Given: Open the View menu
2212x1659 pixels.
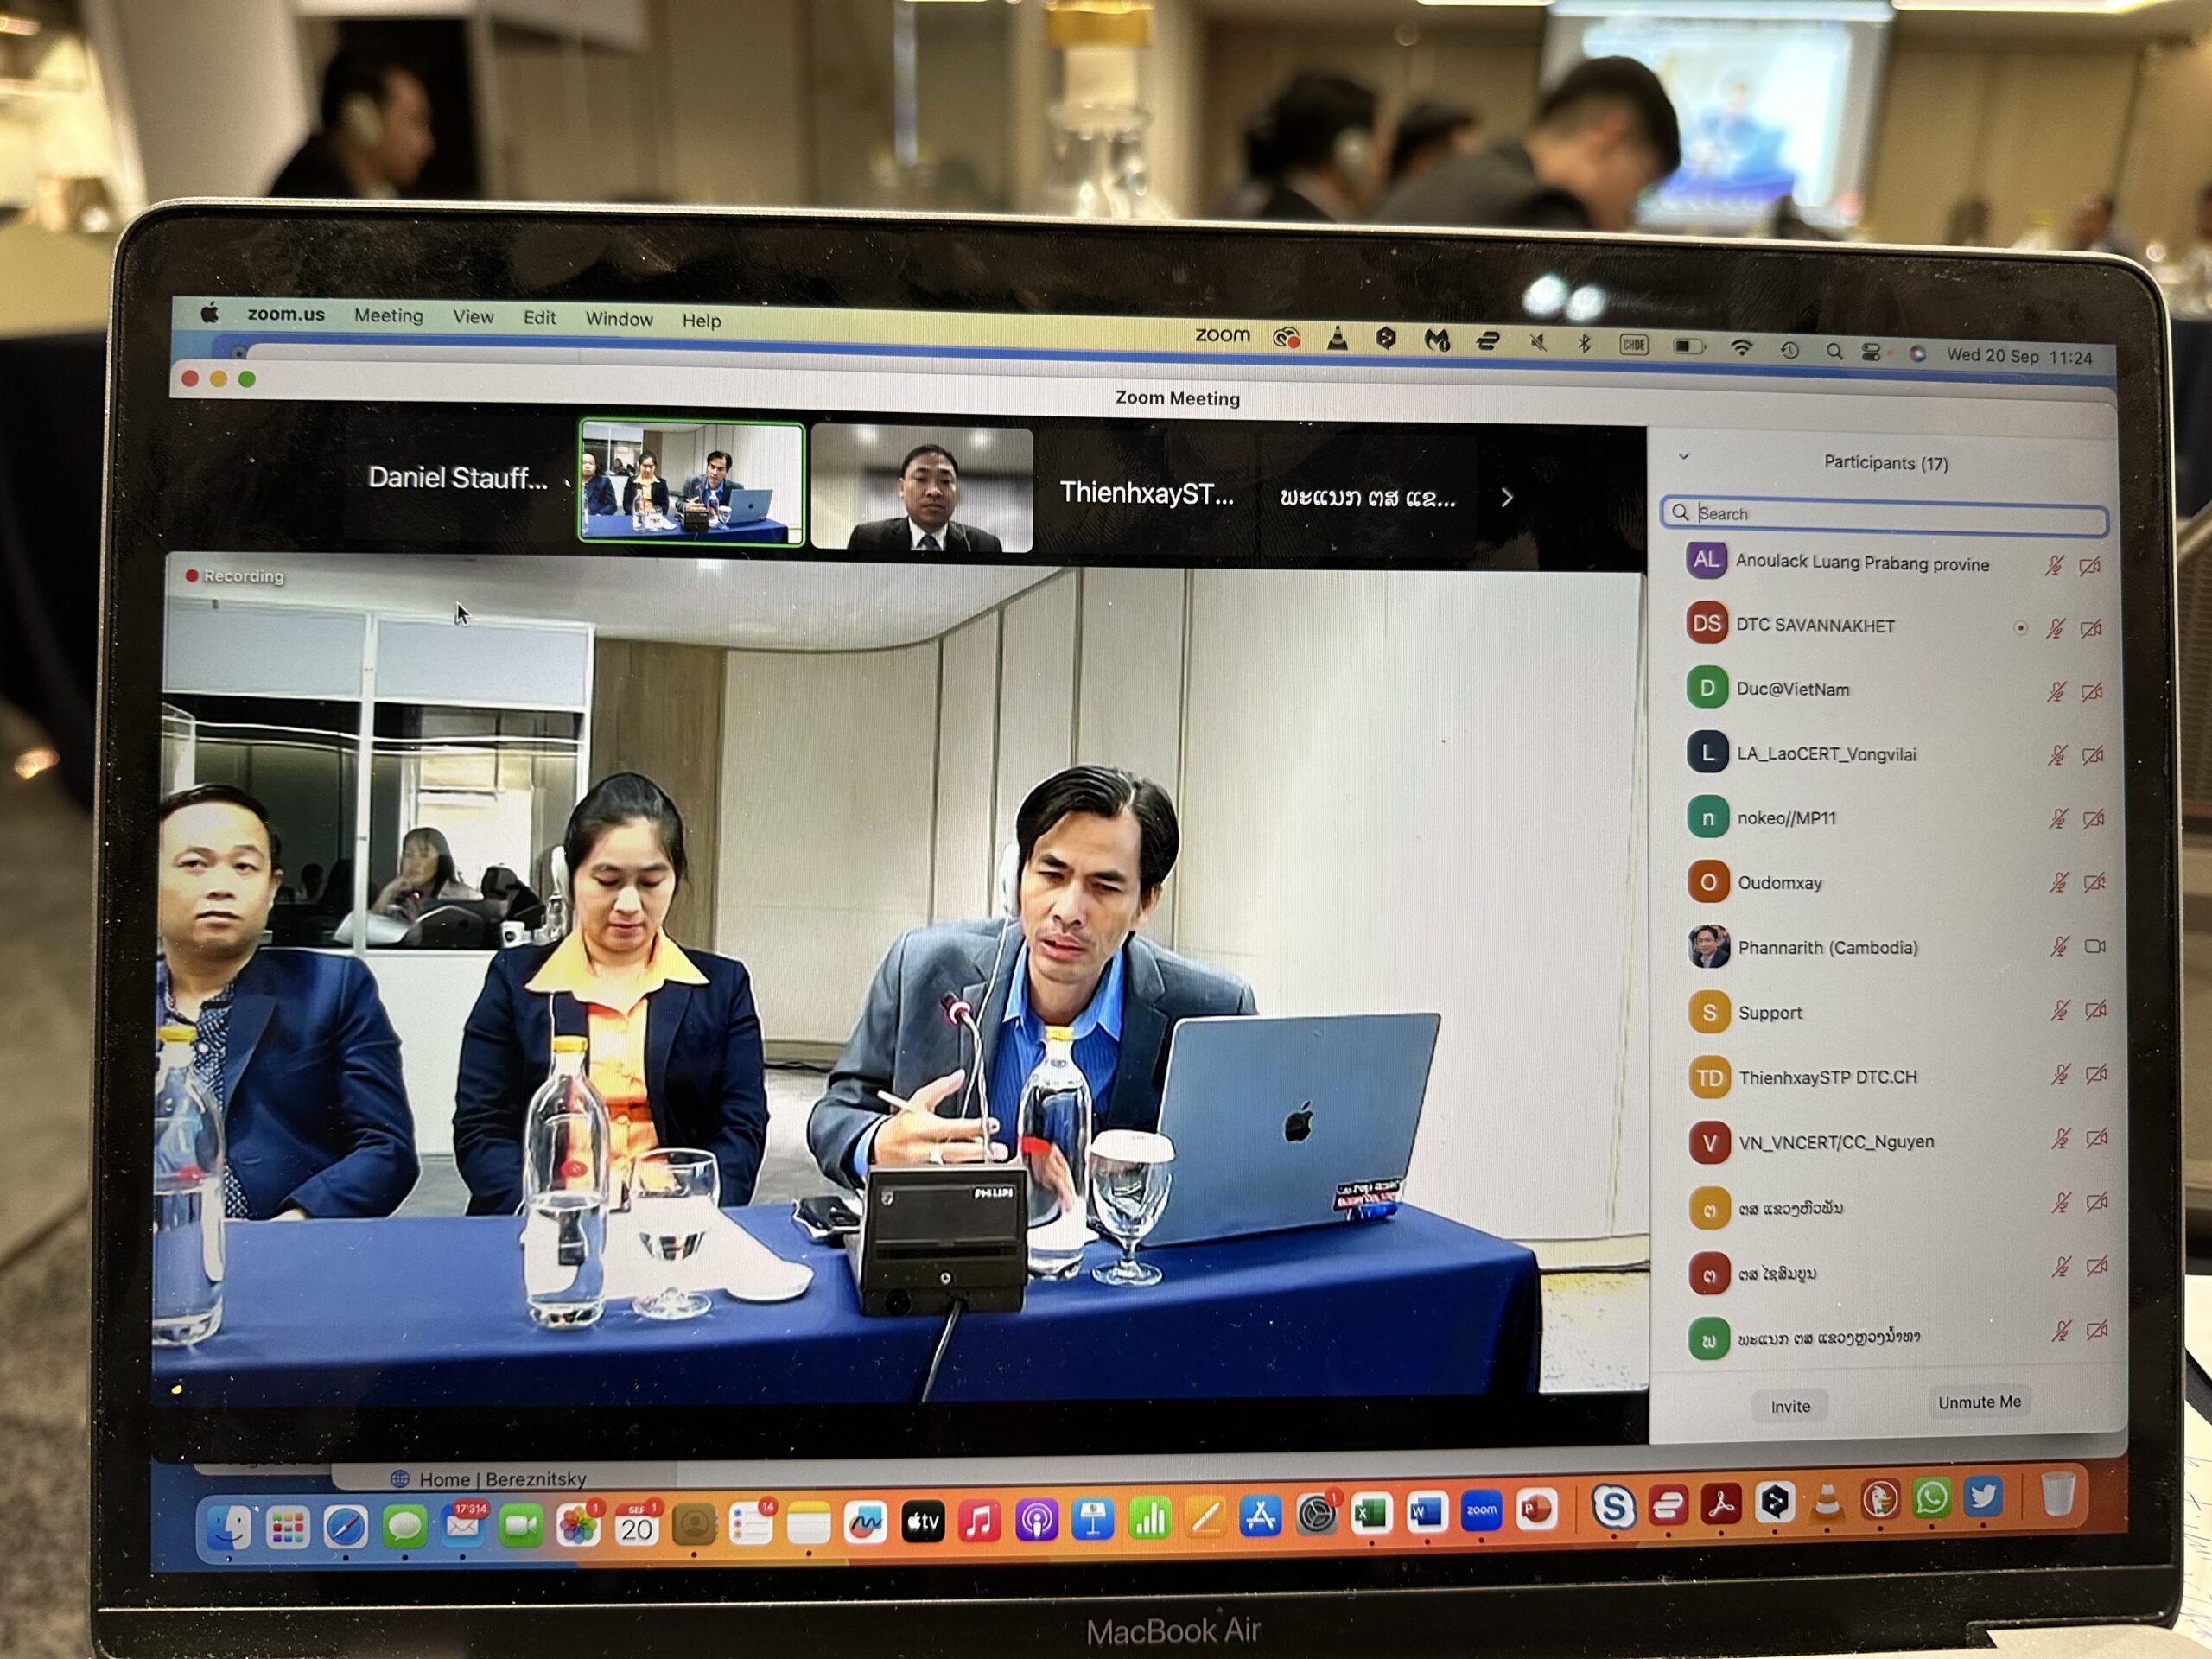Looking at the screenshot, I should pyautogui.click(x=473, y=316).
